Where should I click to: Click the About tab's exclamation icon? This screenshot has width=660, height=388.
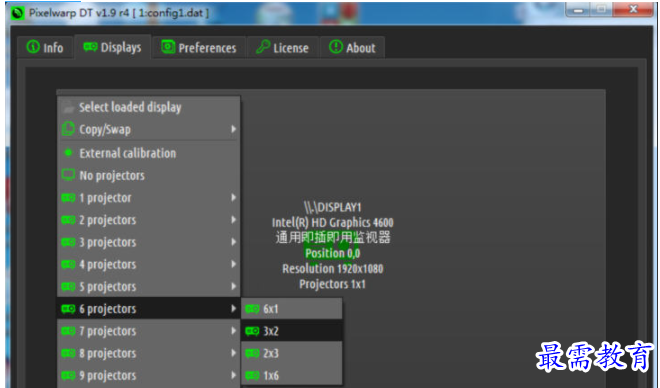[335, 47]
